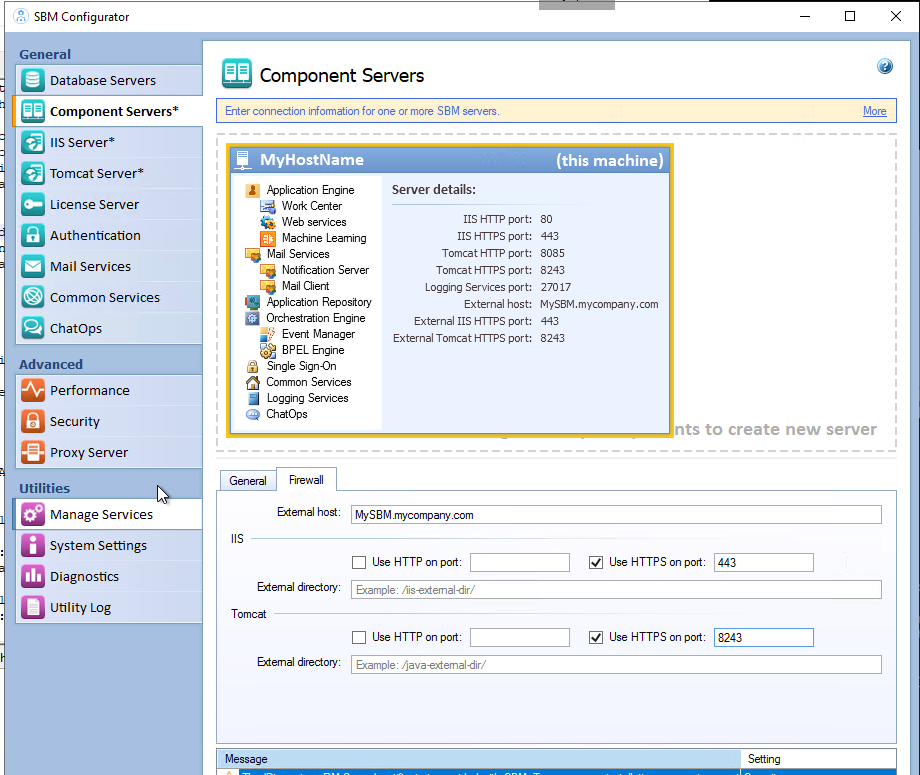Image resolution: width=920 pixels, height=775 pixels.
Task: Disable Use HTTPS on port for Tomcat
Action: (596, 637)
